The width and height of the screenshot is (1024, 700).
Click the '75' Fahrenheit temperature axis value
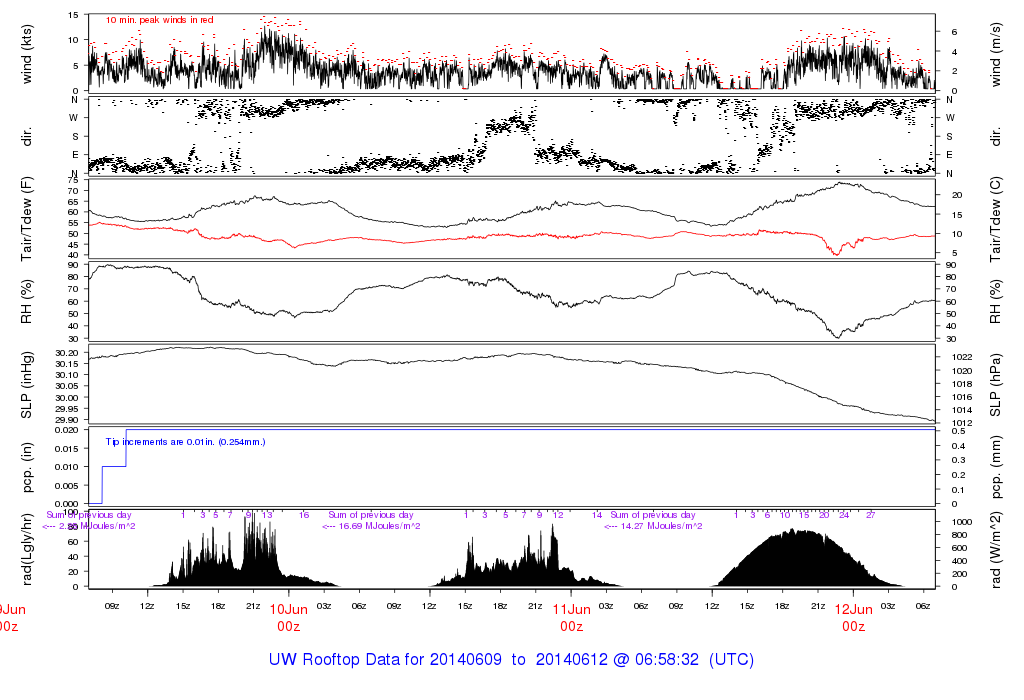tap(73, 180)
